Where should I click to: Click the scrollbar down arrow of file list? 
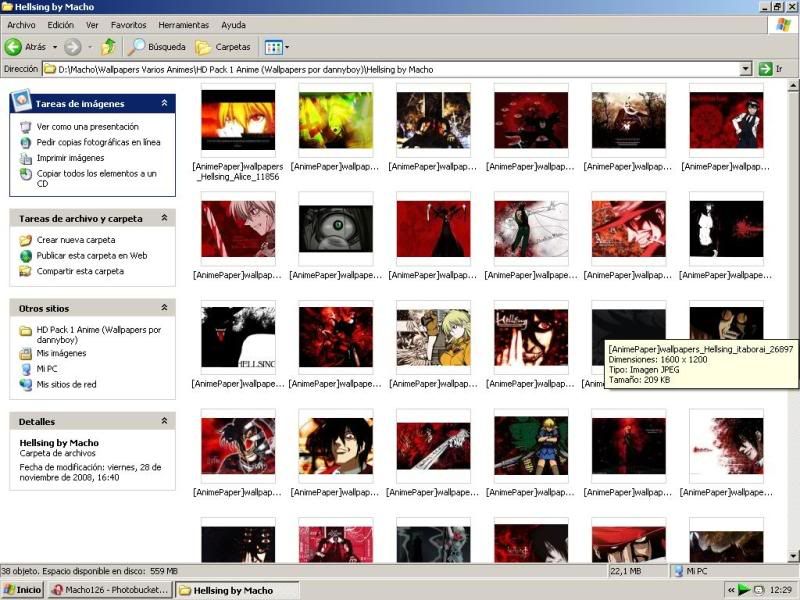pyautogui.click(x=793, y=556)
